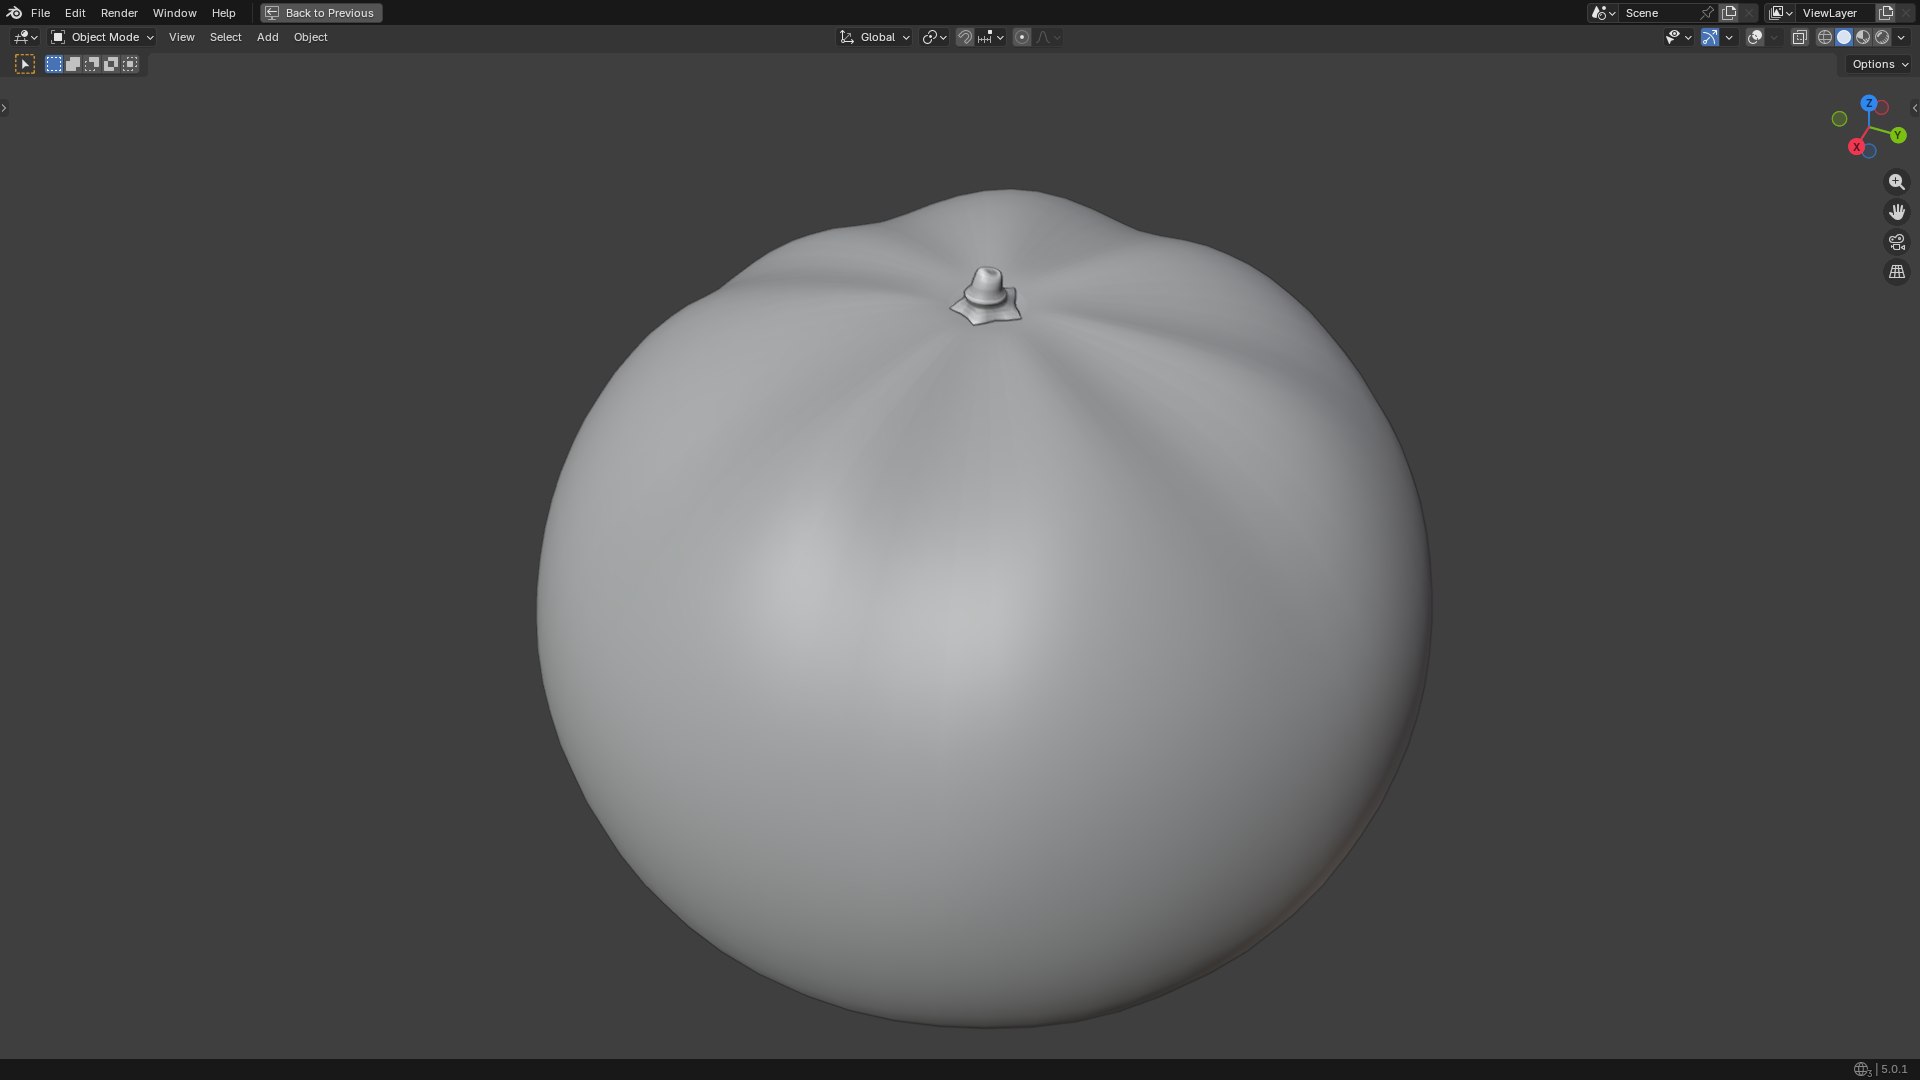Open the pivot point dropdown
This screenshot has height=1080, width=1920.
tap(934, 37)
